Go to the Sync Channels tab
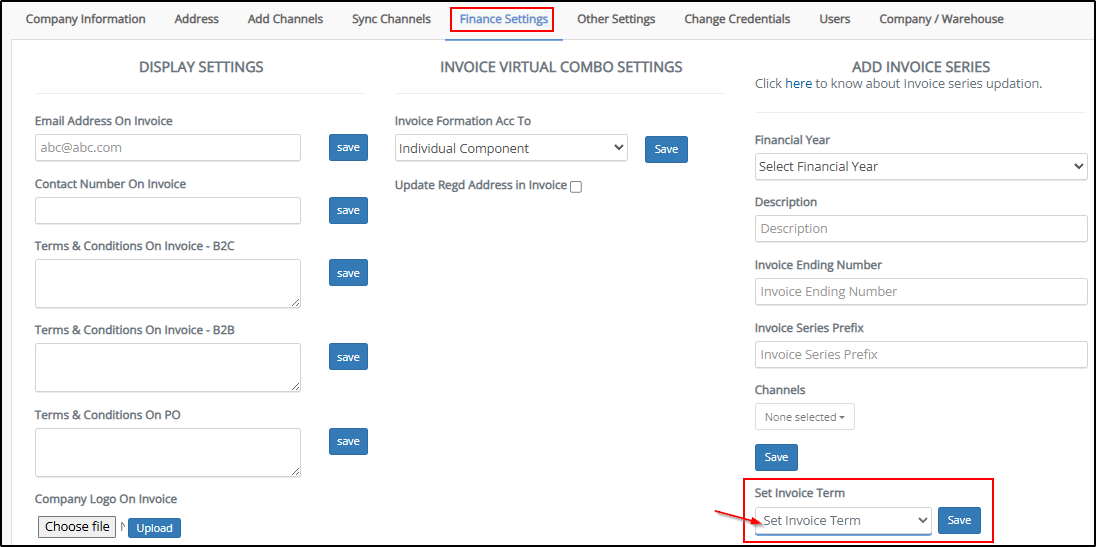 pos(391,19)
